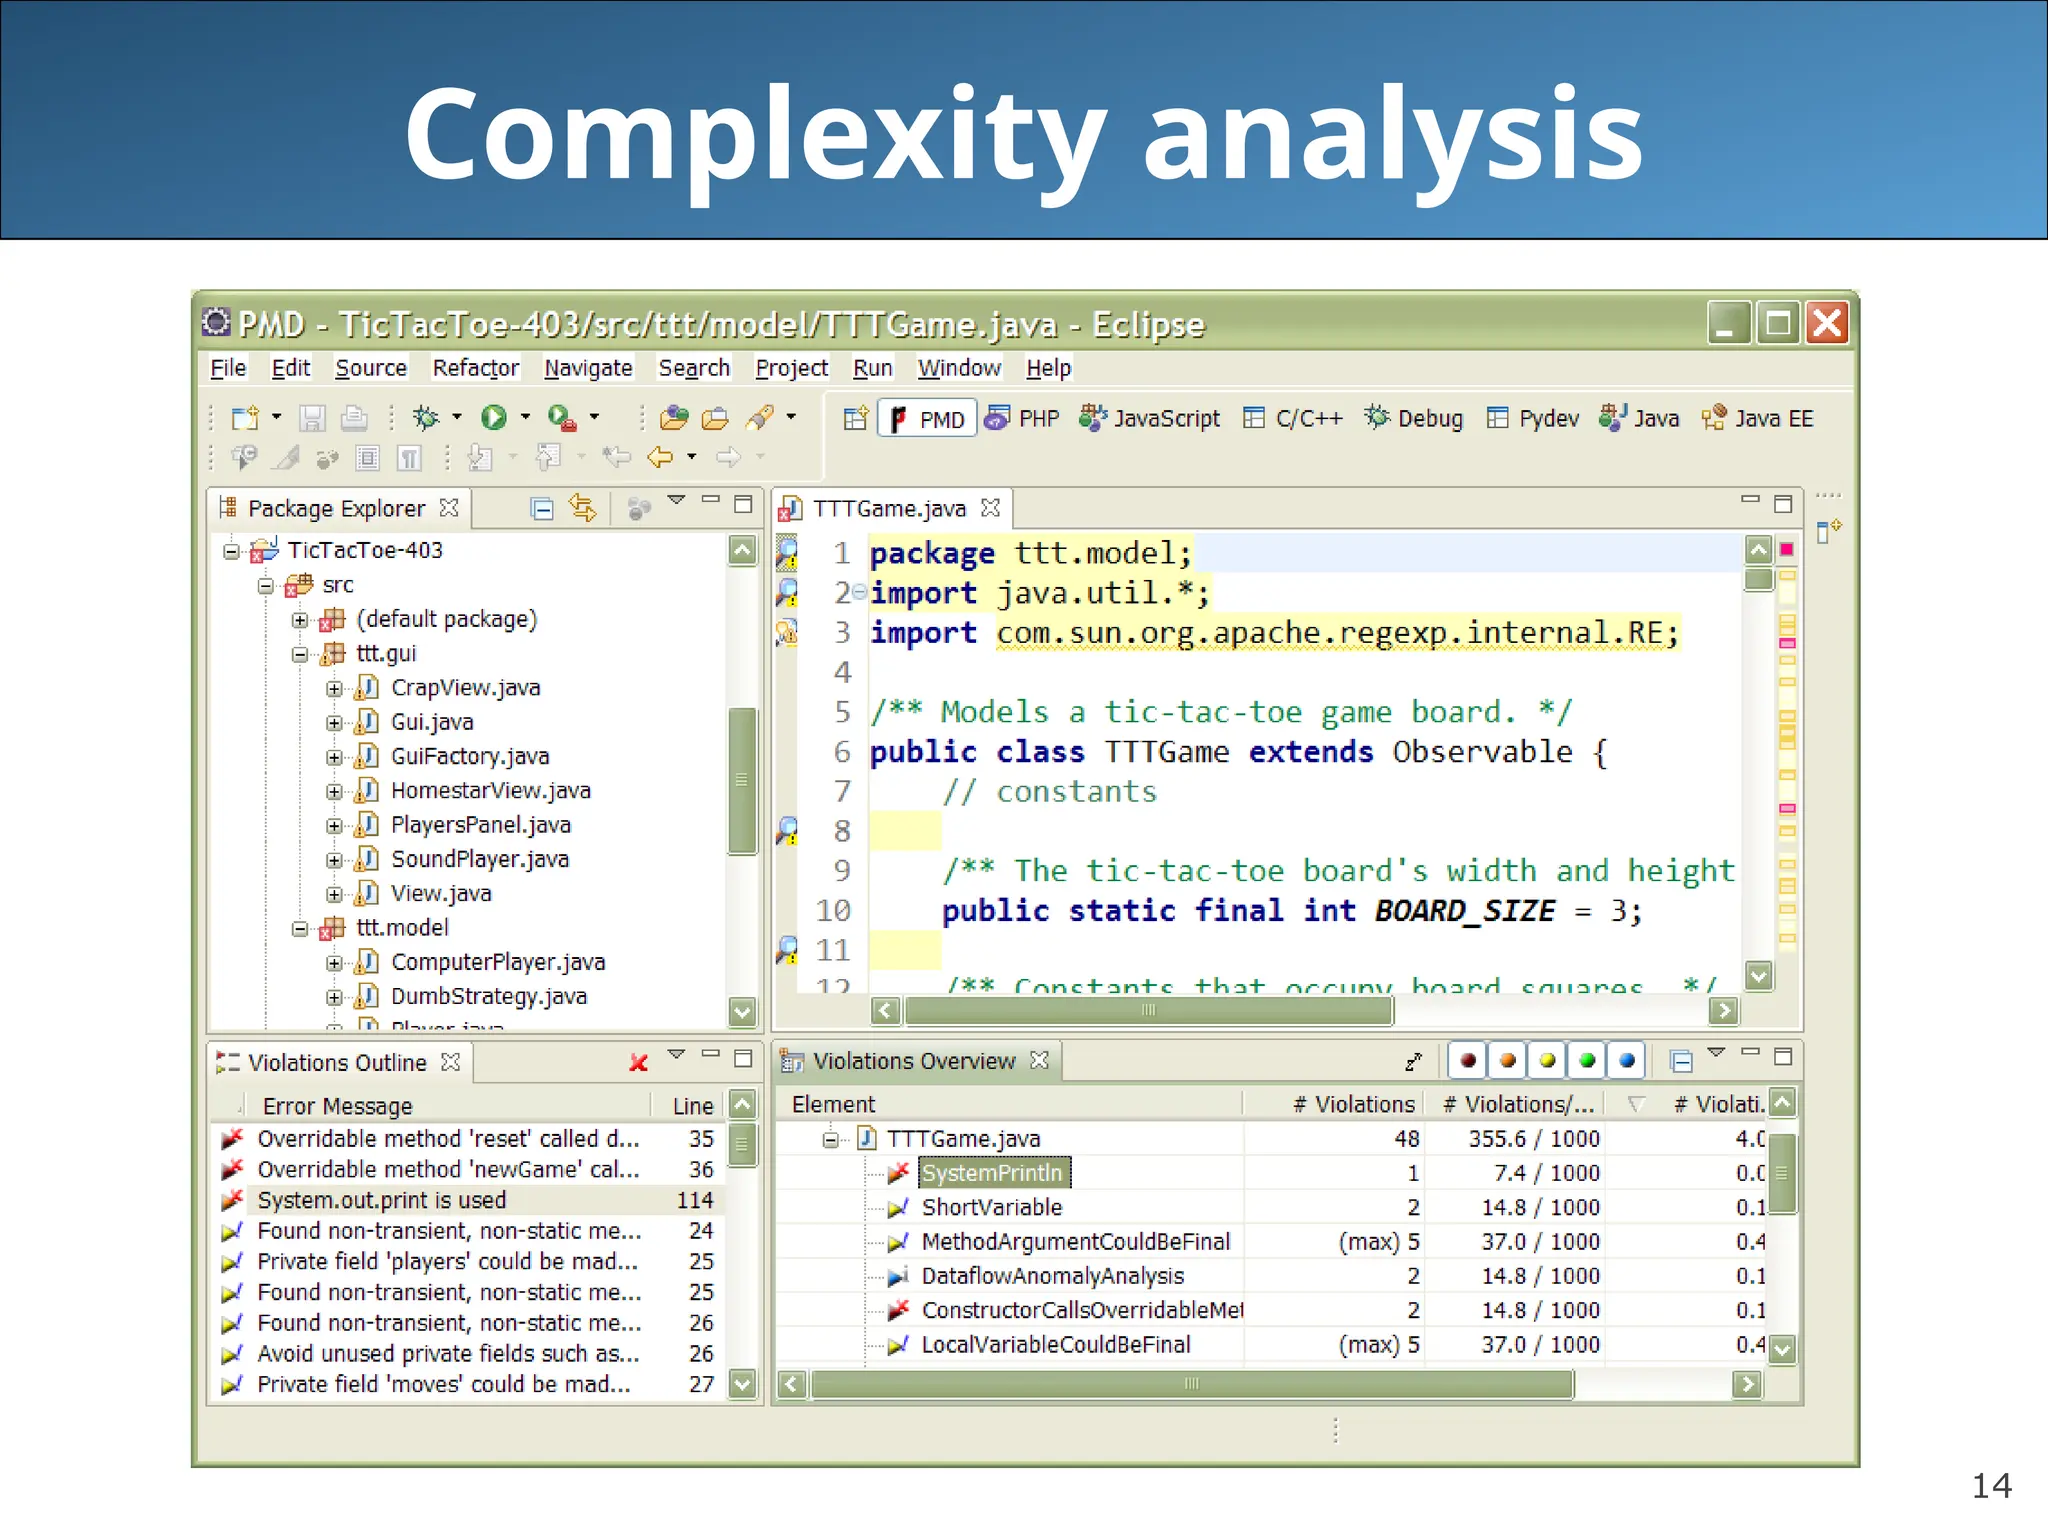Click the green Run button icon
Screen dimensions: 2048x1536
(493, 418)
